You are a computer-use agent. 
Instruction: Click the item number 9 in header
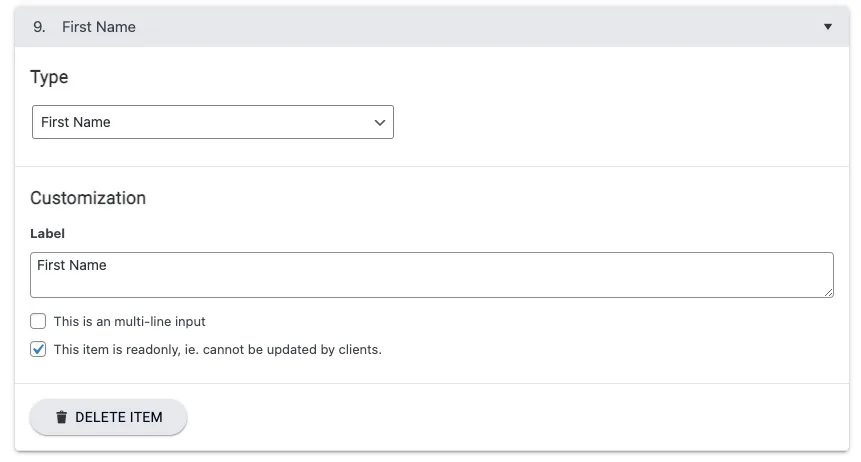click(39, 27)
